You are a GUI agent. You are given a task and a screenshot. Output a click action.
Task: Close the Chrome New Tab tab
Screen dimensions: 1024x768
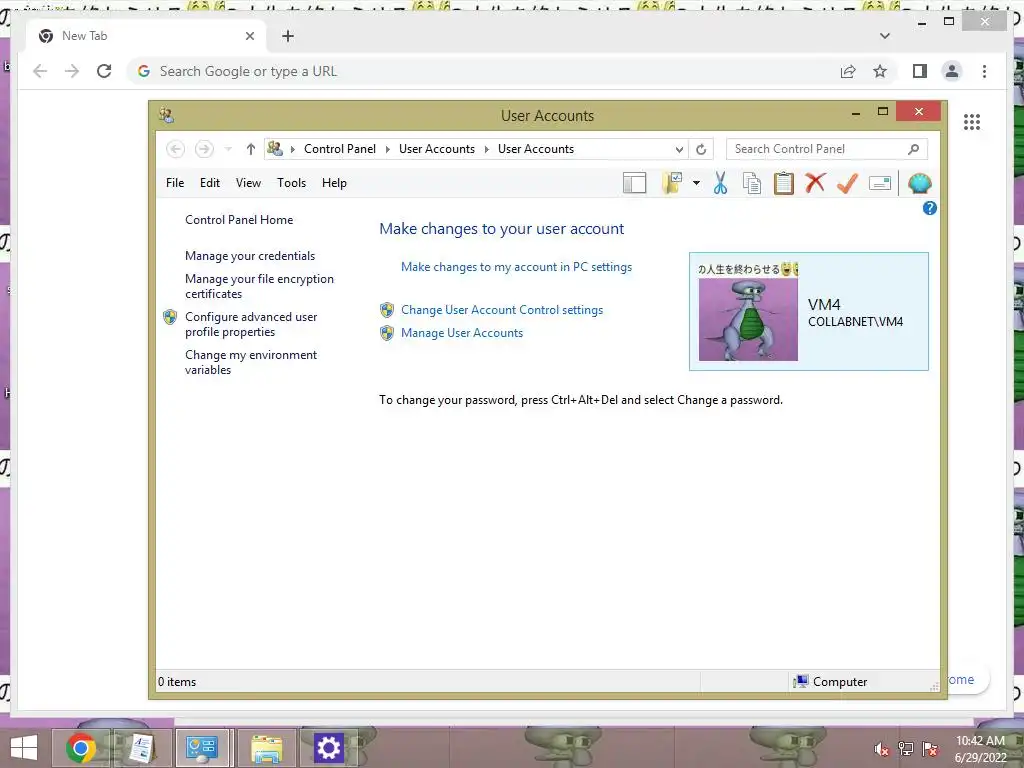coord(249,36)
